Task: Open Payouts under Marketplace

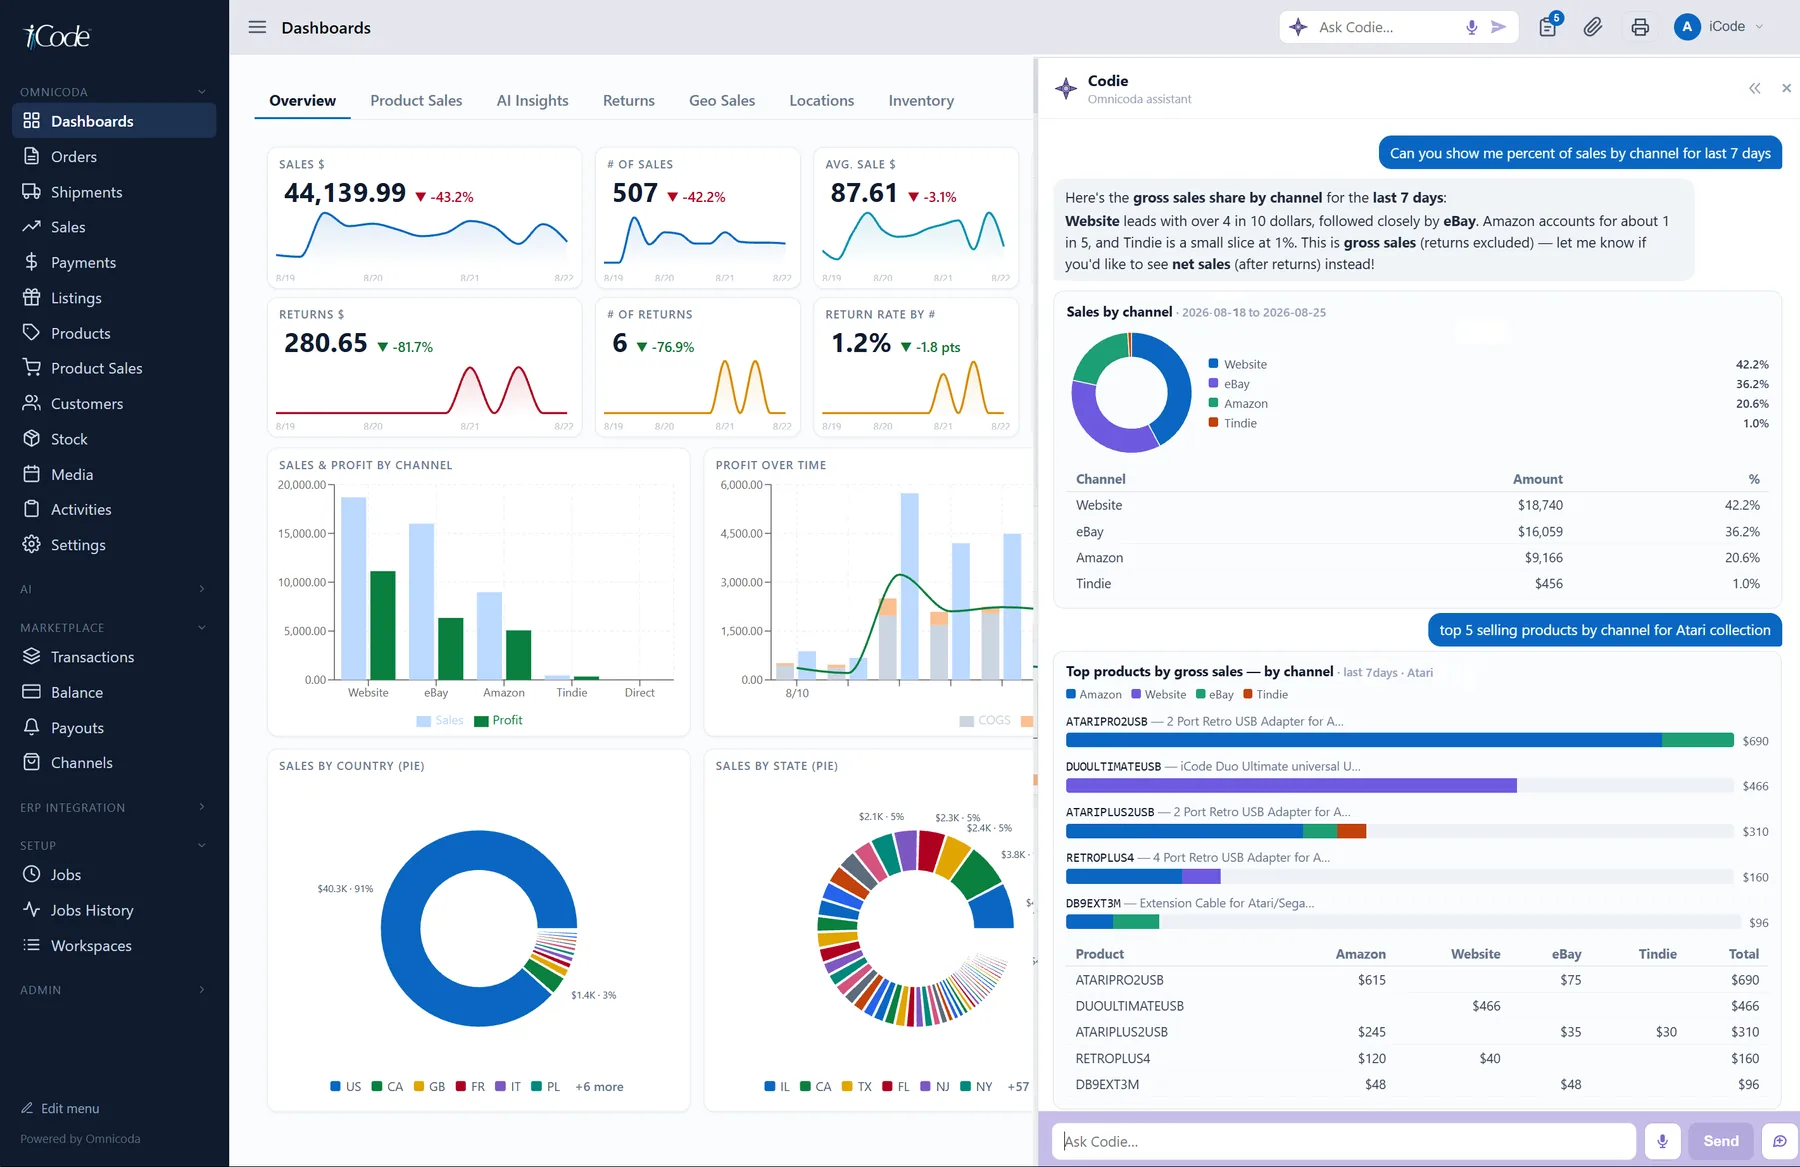Action: 114,728
